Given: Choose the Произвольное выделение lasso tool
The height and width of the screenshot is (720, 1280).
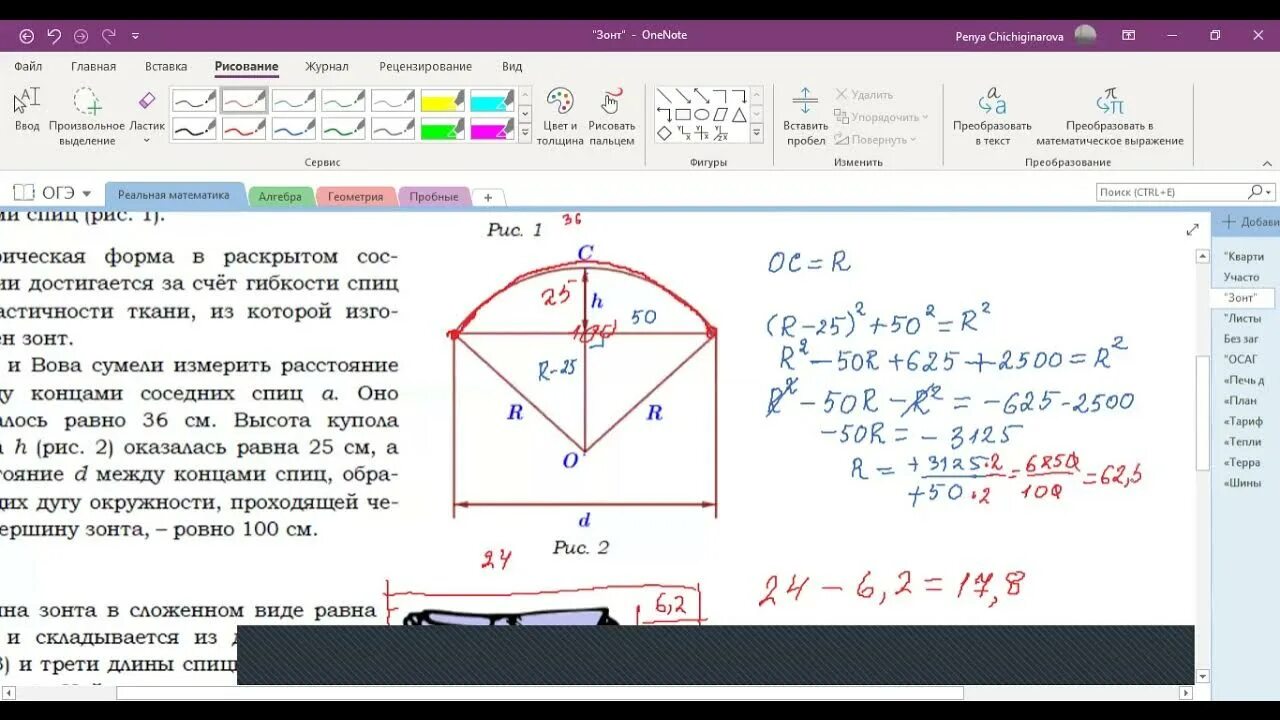Looking at the screenshot, I should point(87,116).
